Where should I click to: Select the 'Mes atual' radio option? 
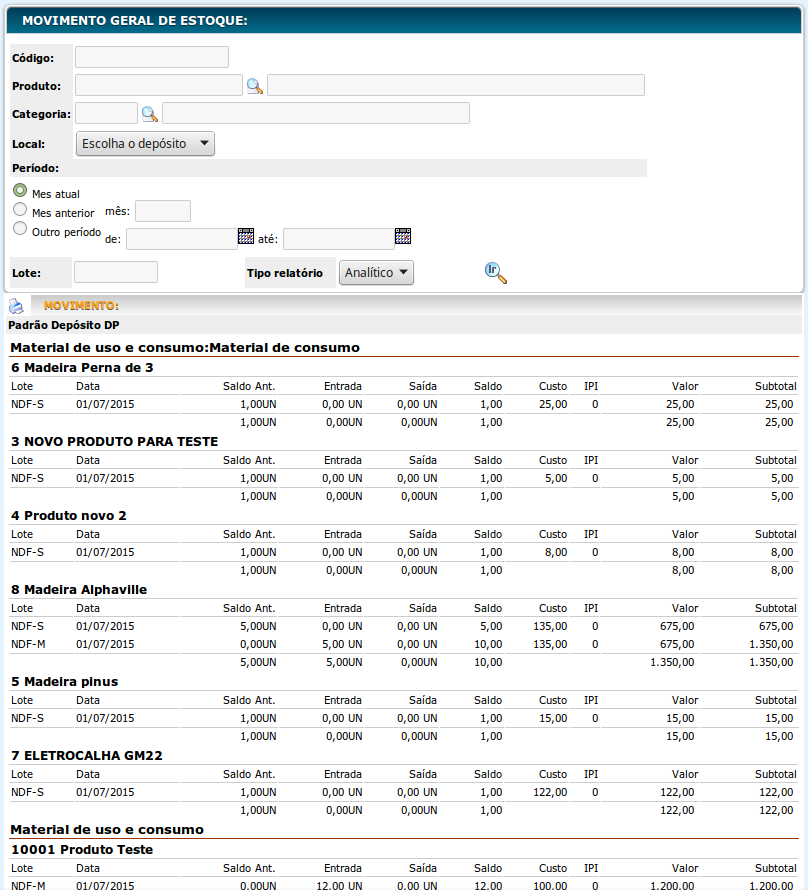click(x=20, y=190)
